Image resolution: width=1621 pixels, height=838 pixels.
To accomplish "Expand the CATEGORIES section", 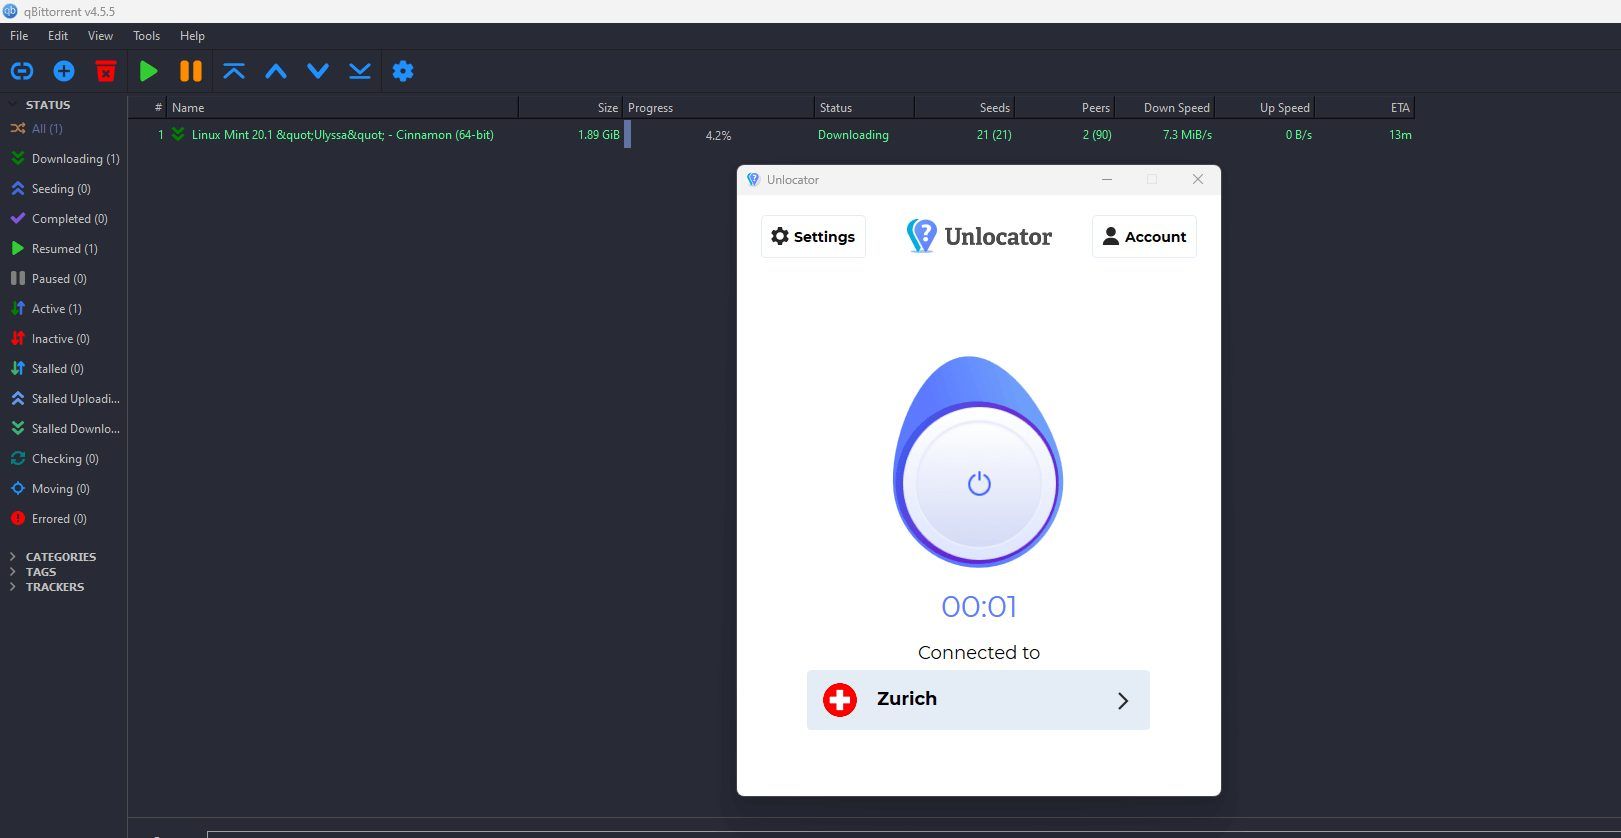I will 13,557.
